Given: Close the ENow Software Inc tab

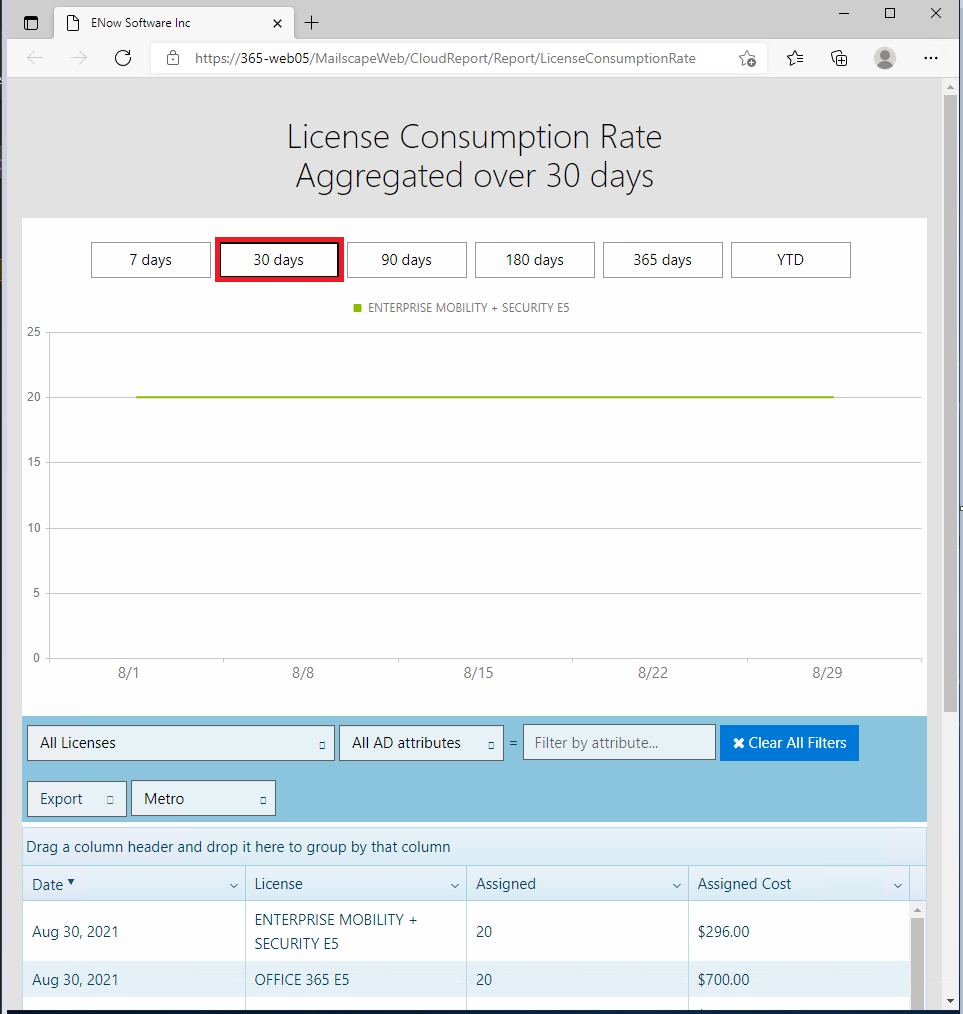Looking at the screenshot, I should tap(277, 23).
